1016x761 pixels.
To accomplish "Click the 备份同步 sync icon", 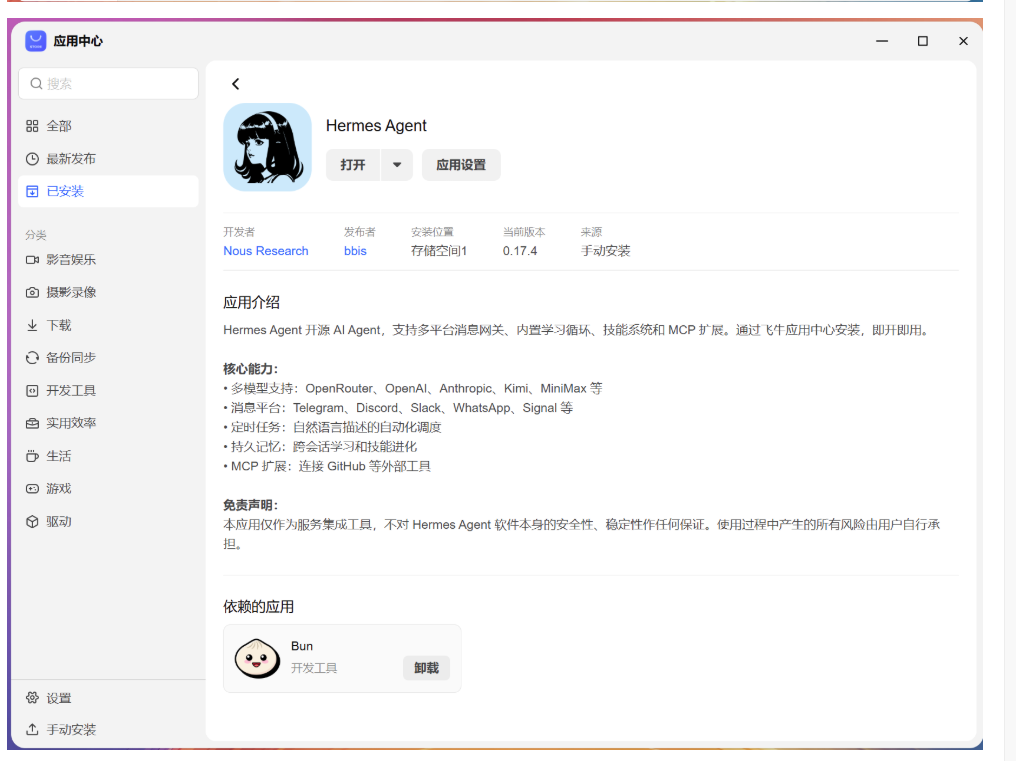I will tap(32, 358).
